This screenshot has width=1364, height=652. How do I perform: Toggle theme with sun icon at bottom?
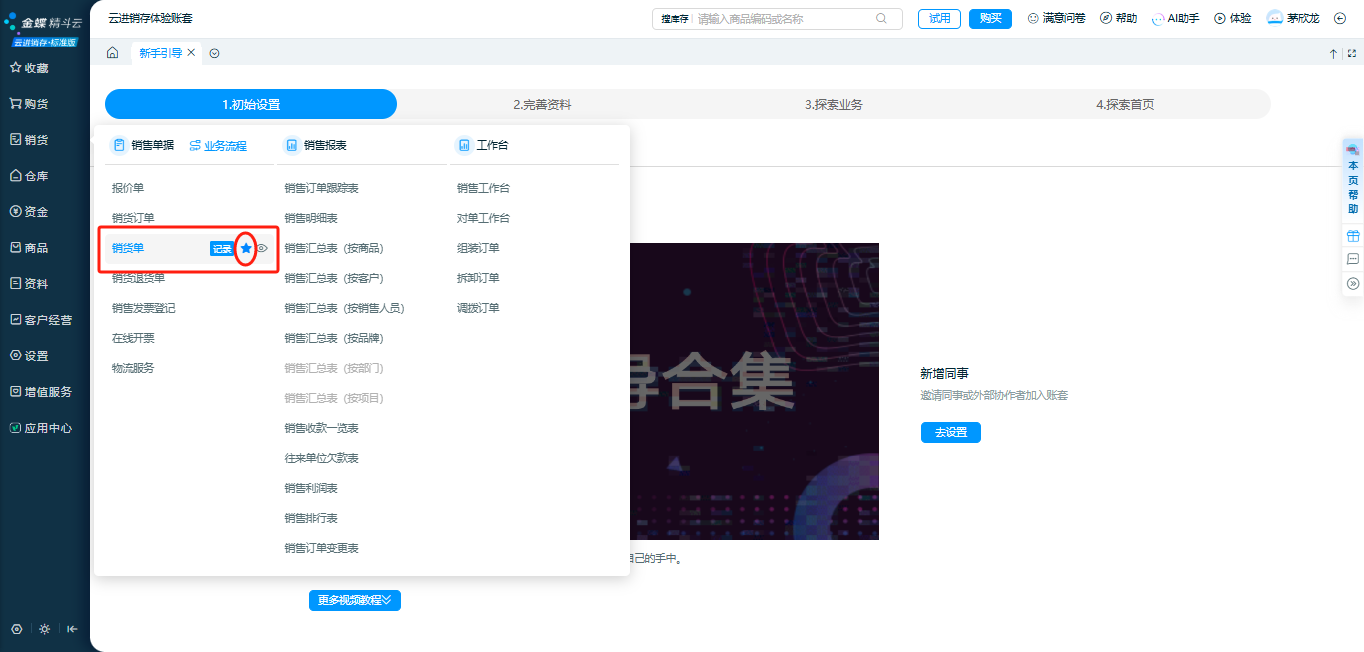[44, 629]
